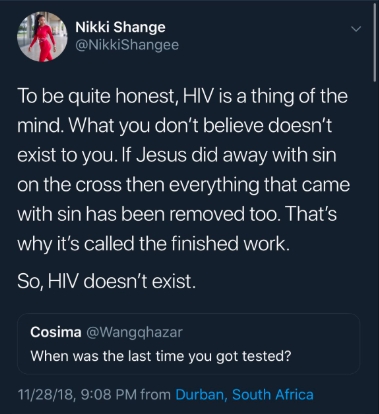The image size is (379, 414).
Task: Click the Durban, South Africa location link
Action: click(244, 395)
